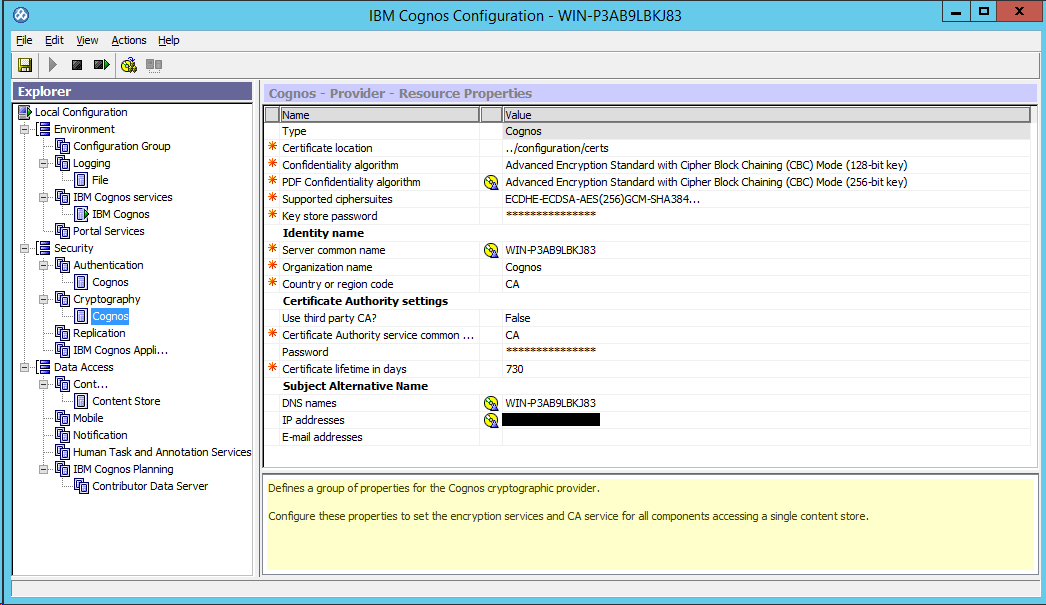Screen dimensions: 1046x605
Task: Click the Start service play icon
Action: [x=53, y=65]
